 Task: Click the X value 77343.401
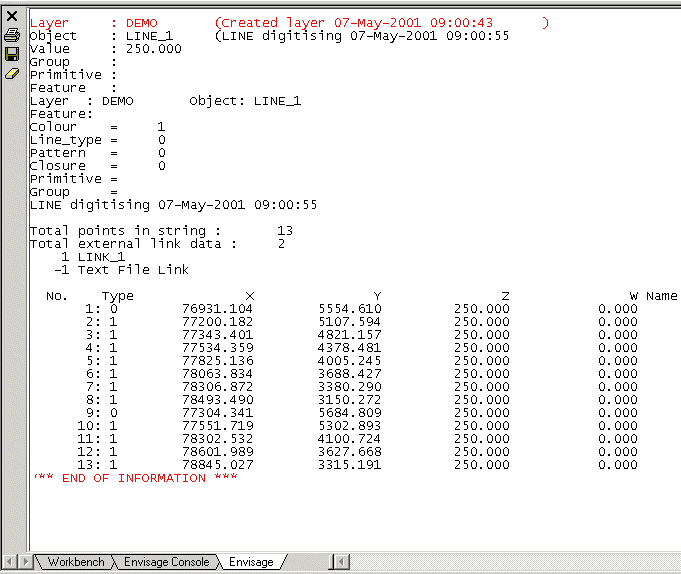tap(217, 335)
